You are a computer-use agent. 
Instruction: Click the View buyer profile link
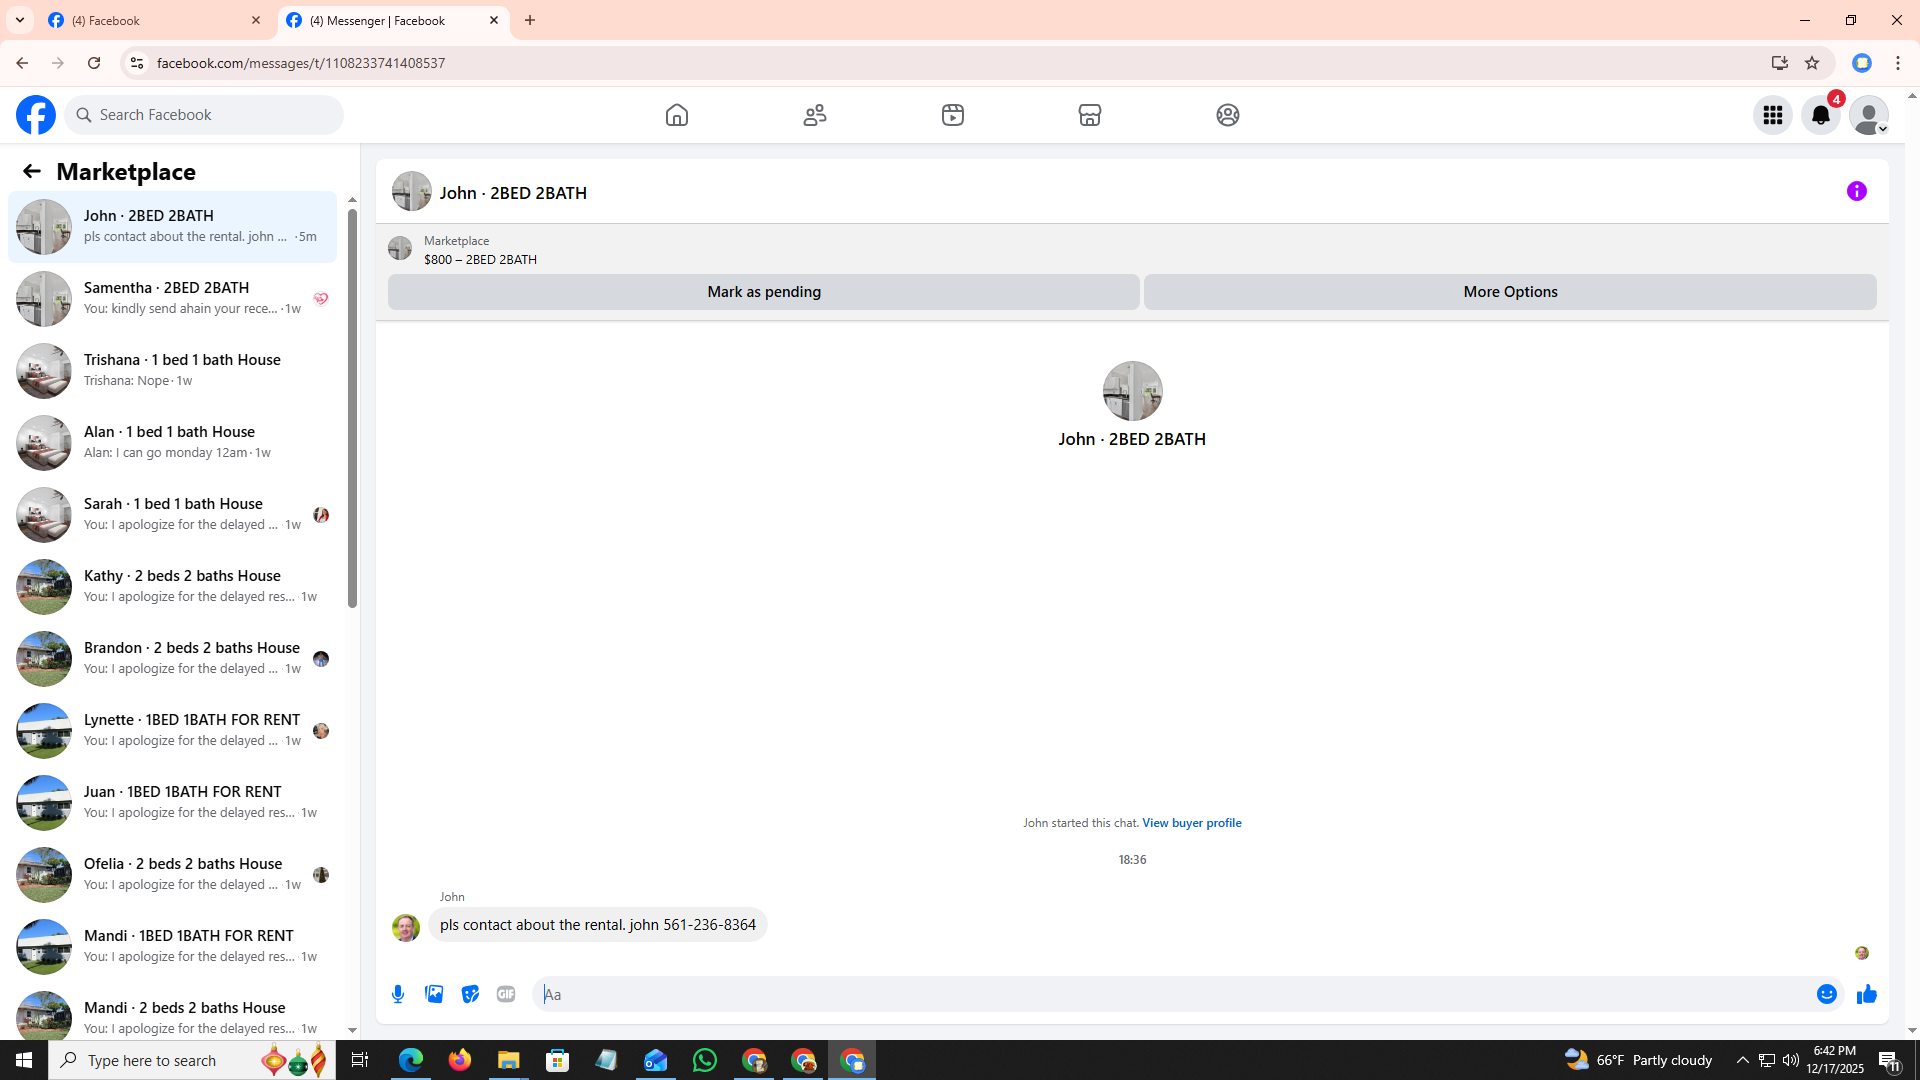(x=1191, y=823)
